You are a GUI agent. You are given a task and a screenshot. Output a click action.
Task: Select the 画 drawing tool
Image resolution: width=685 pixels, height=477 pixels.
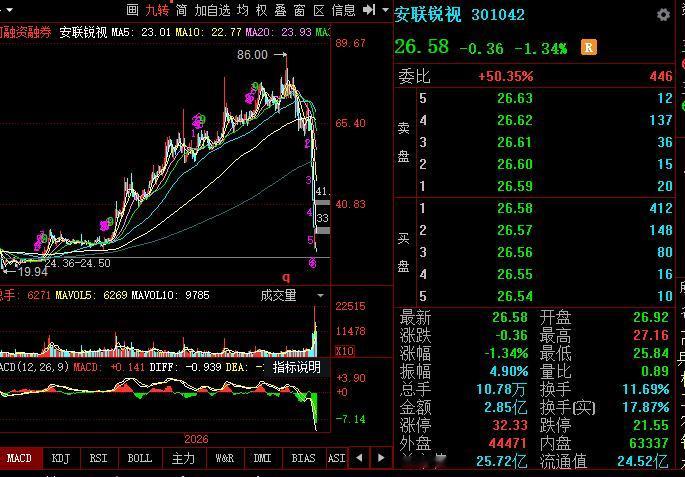click(132, 10)
